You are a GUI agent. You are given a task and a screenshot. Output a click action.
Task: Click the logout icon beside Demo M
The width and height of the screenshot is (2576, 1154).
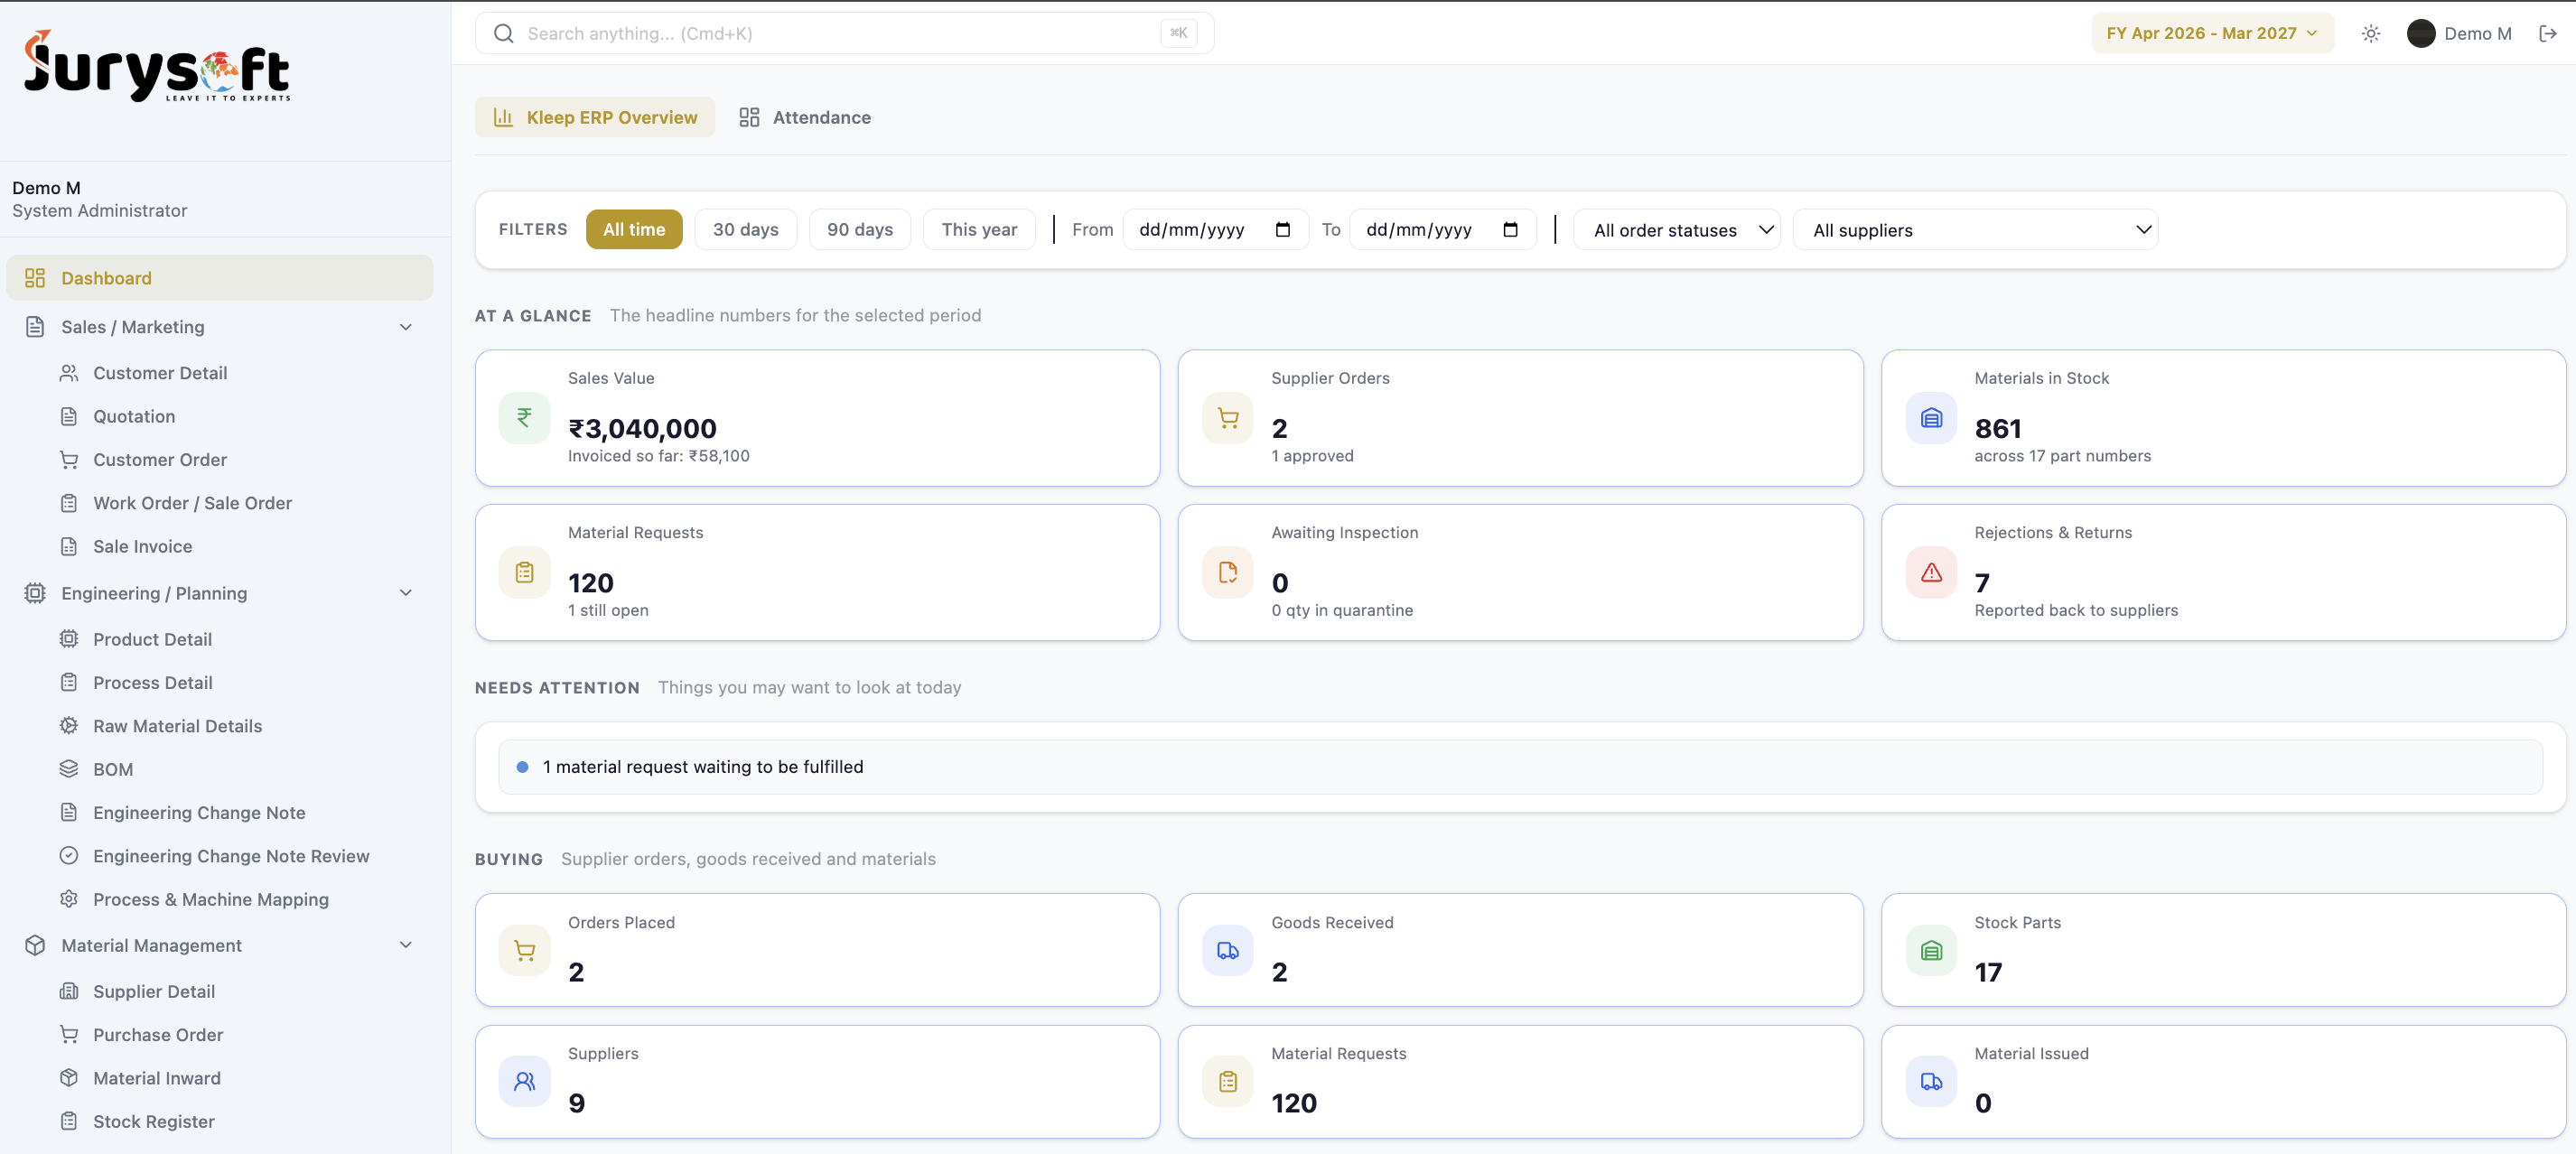pos(2547,34)
